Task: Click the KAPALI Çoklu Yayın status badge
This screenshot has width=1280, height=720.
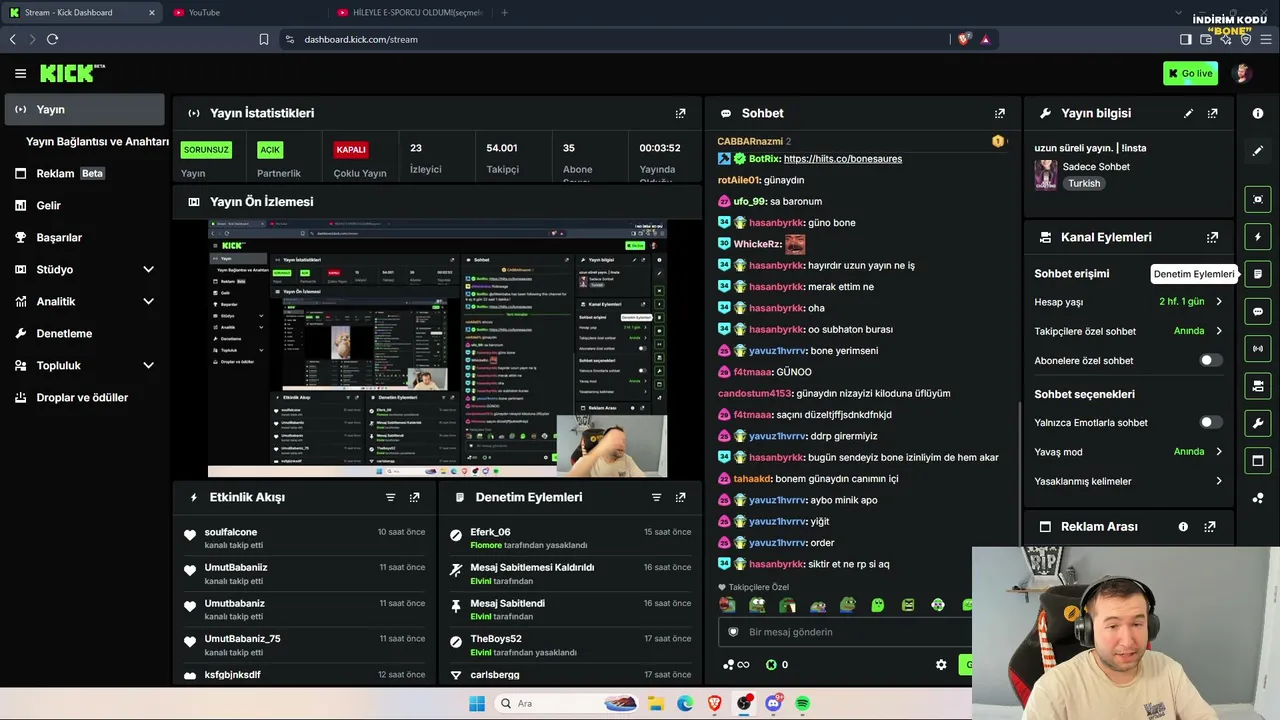Action: pyautogui.click(x=351, y=150)
